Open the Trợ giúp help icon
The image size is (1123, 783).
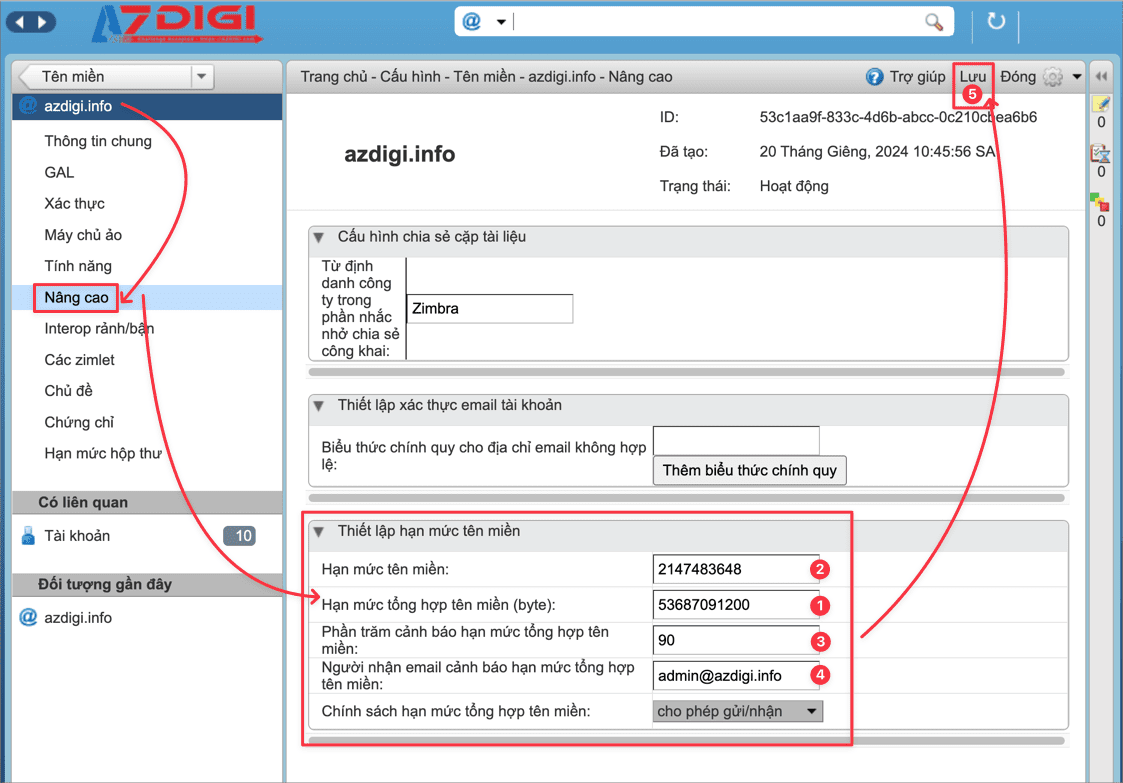pyautogui.click(x=874, y=77)
